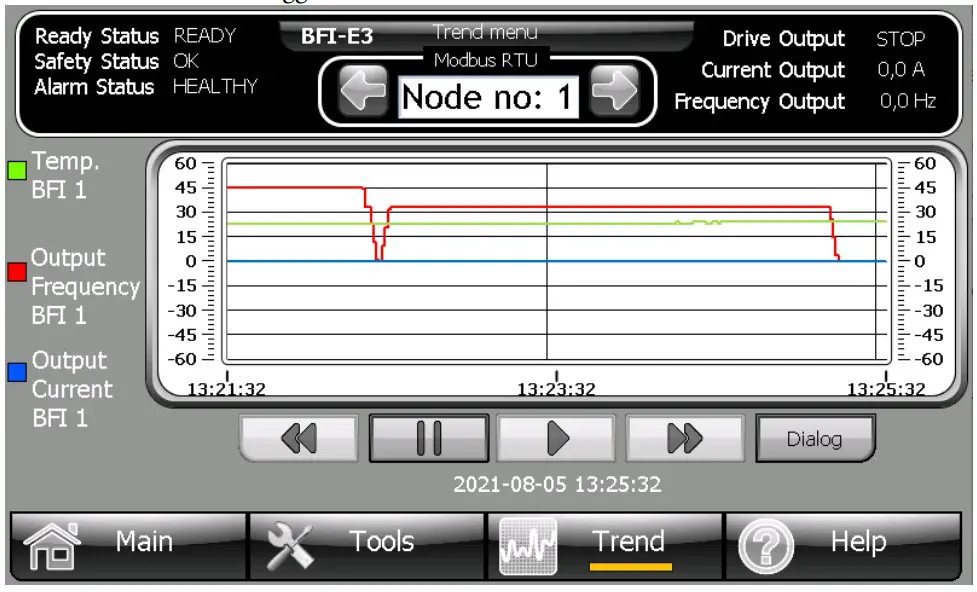977x592 pixels.
Task: Click the blue Output Current swatch
Action: click(x=17, y=372)
